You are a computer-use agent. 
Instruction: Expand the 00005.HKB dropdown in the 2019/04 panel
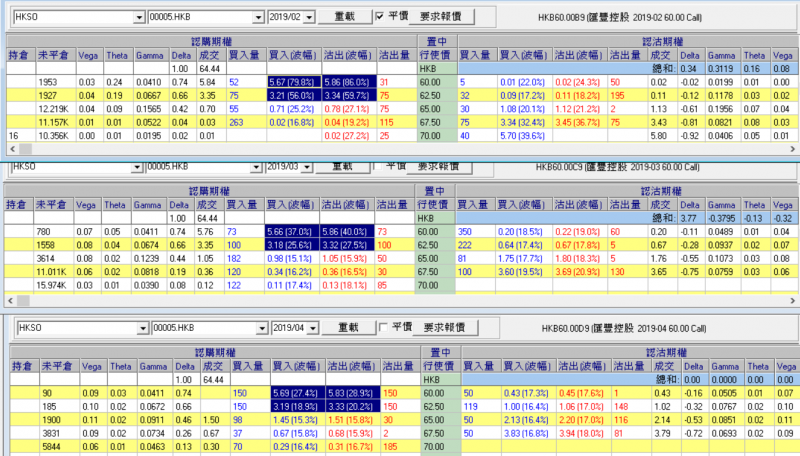(x=260, y=327)
